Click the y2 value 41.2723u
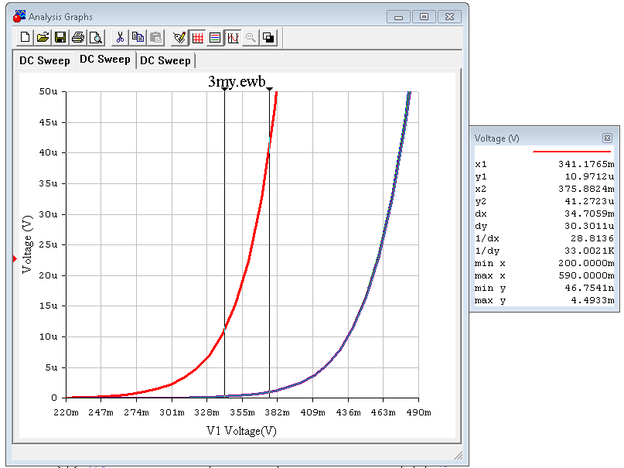This screenshot has height=468, width=624. pyautogui.click(x=589, y=201)
